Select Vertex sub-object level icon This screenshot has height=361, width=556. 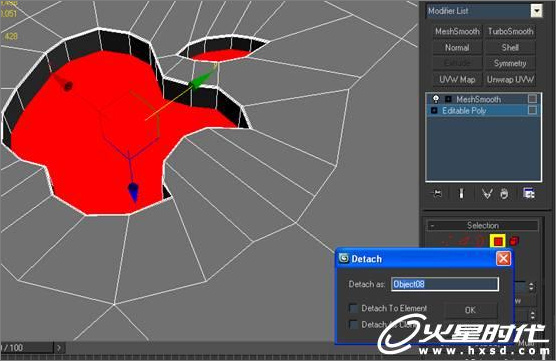[446, 241]
